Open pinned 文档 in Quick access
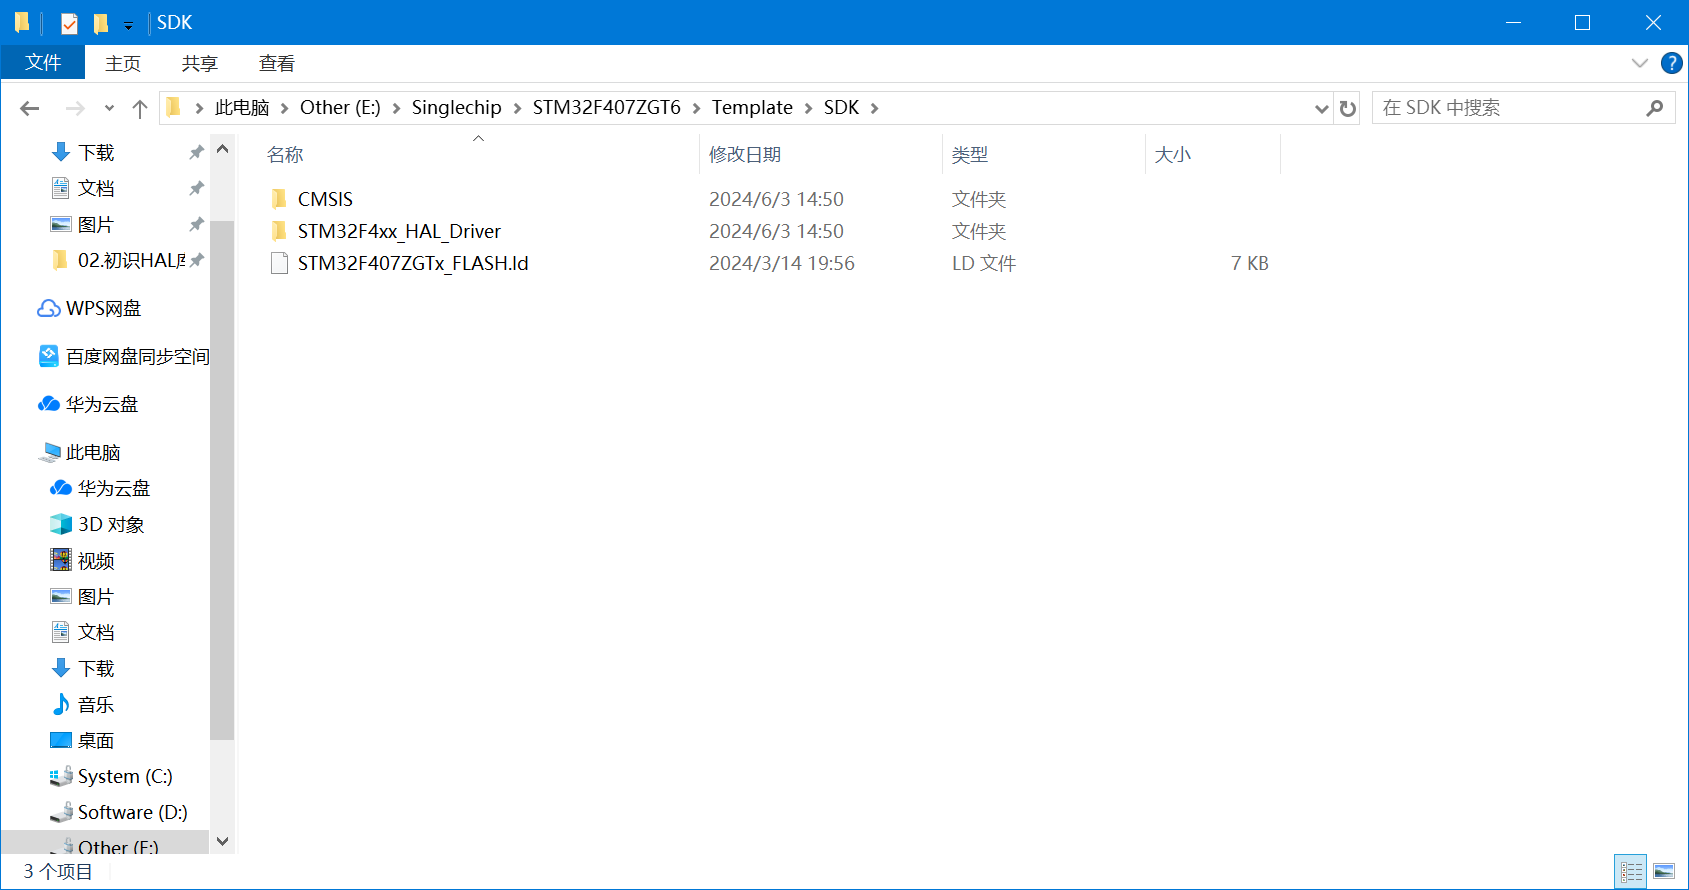Viewport: 1689px width, 890px height. click(96, 188)
